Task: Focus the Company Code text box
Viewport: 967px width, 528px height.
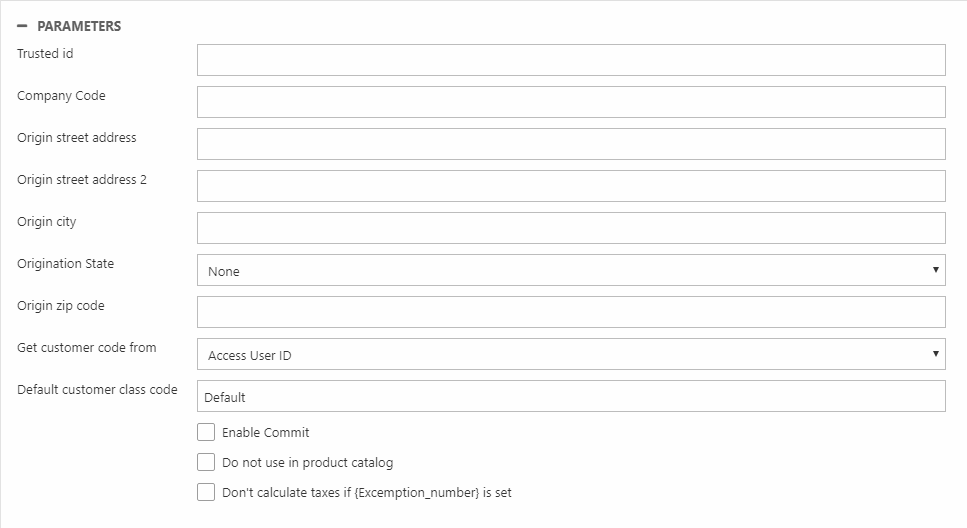Action: (x=571, y=102)
